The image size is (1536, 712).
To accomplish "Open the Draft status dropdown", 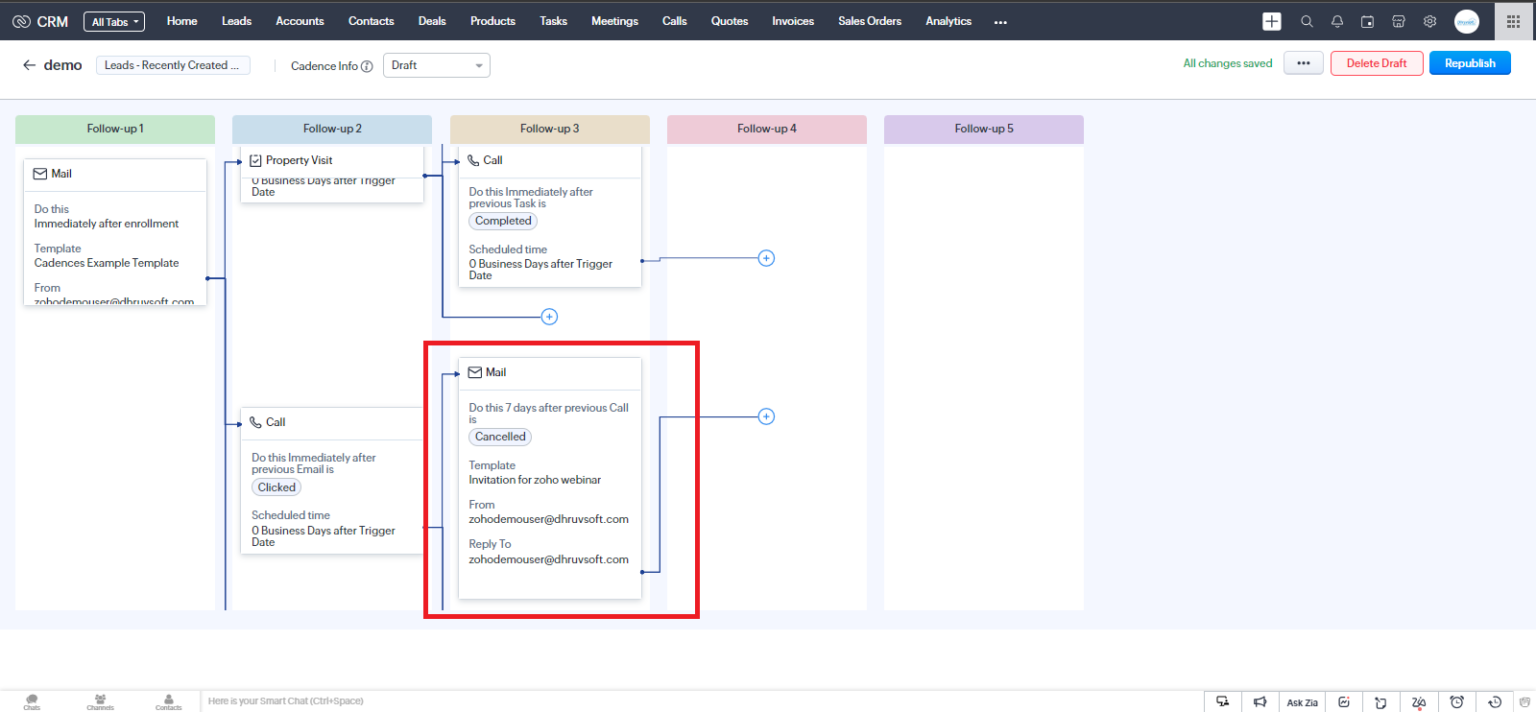I will pyautogui.click(x=436, y=64).
